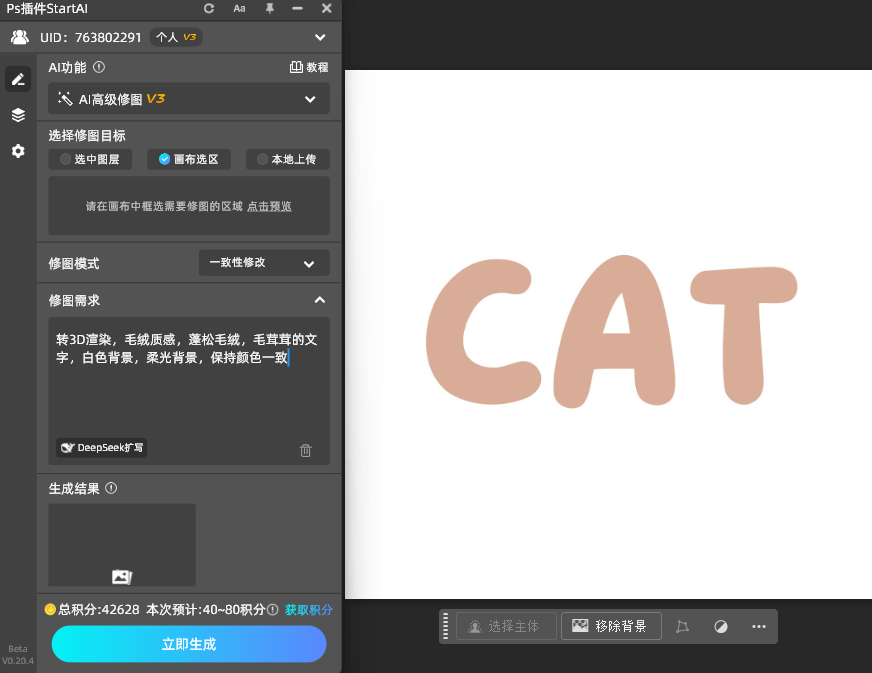The width and height of the screenshot is (872, 673).
Task: Click the warp transform icon in bottom toolbar
Action: [x=683, y=626]
